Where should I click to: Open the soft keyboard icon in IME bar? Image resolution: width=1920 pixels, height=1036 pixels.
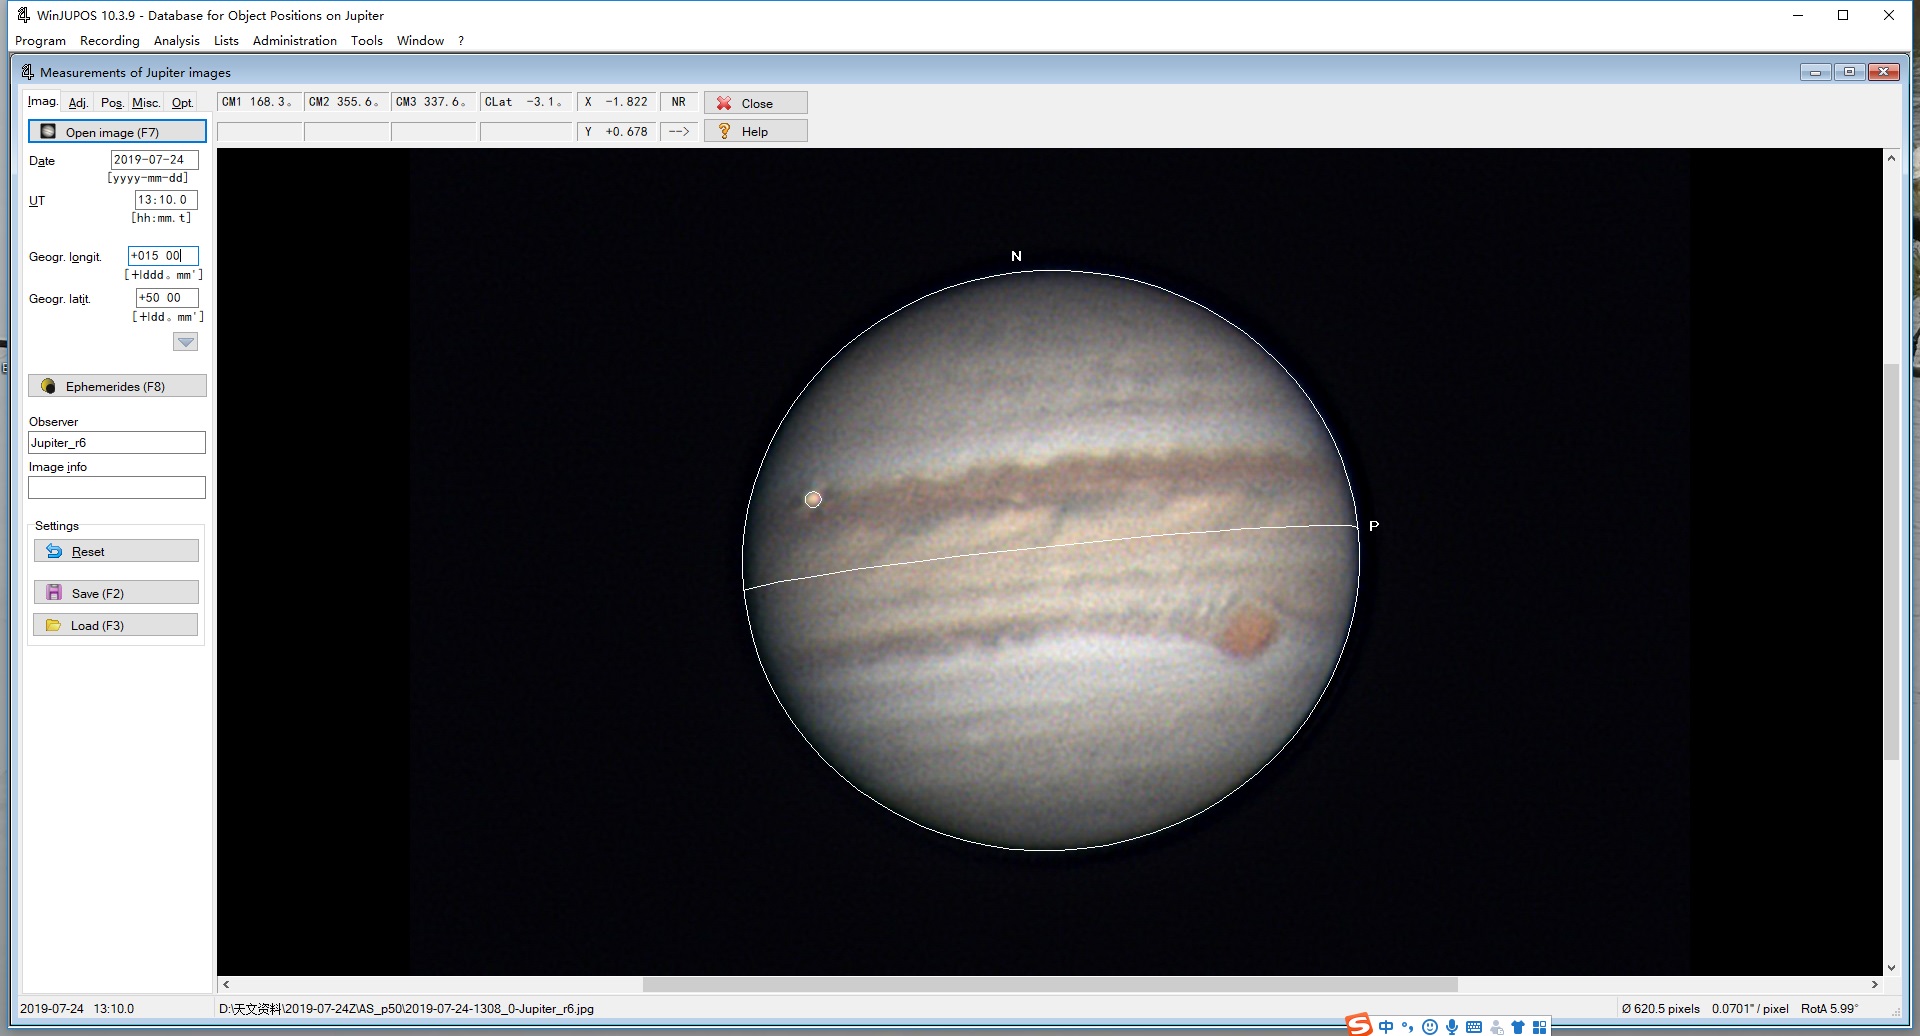[x=1474, y=1027]
